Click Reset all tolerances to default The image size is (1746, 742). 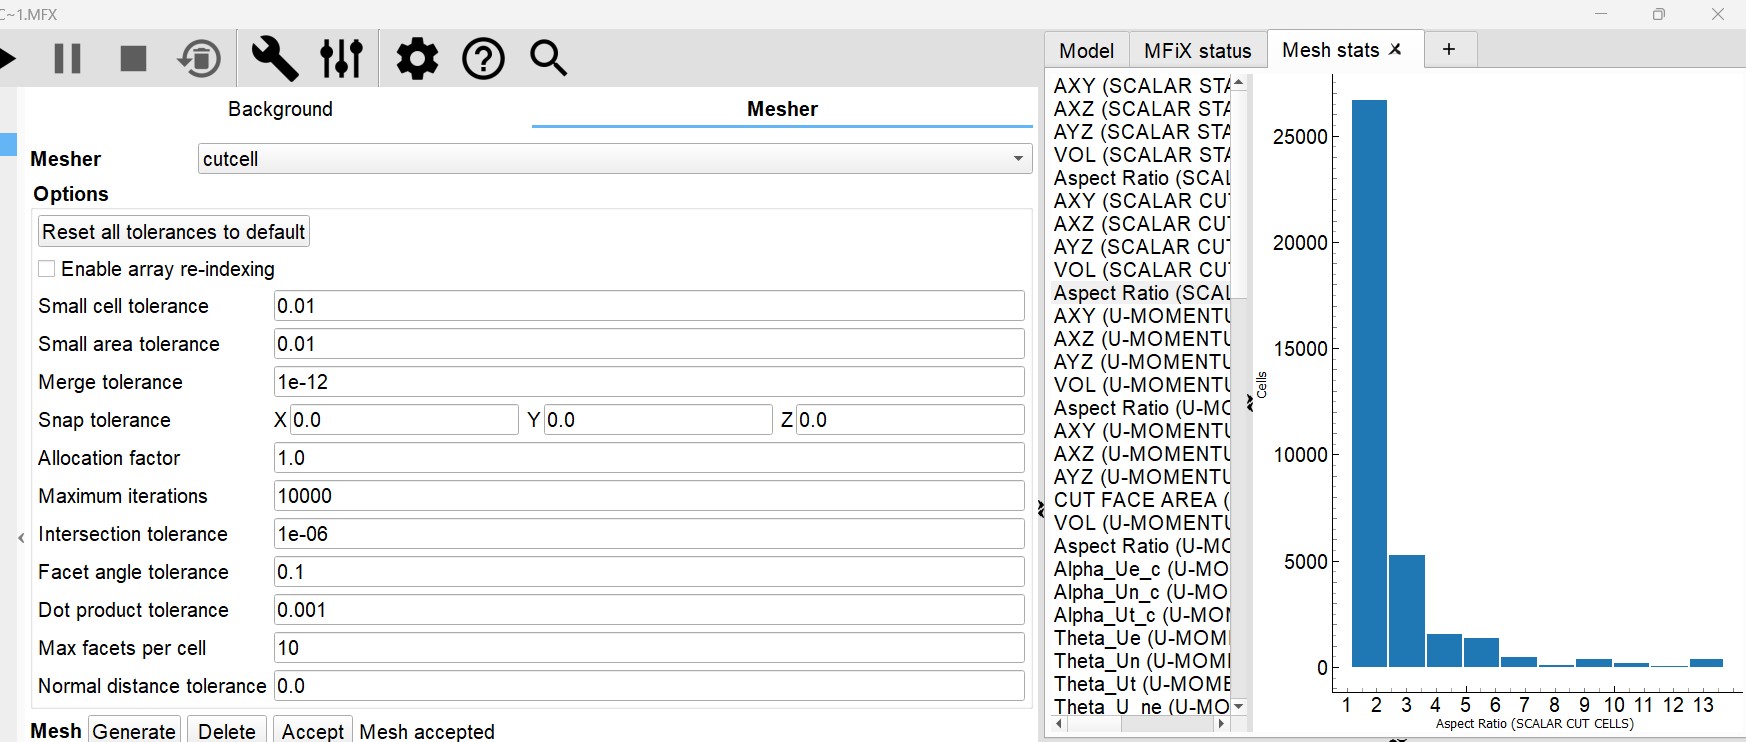click(x=173, y=232)
